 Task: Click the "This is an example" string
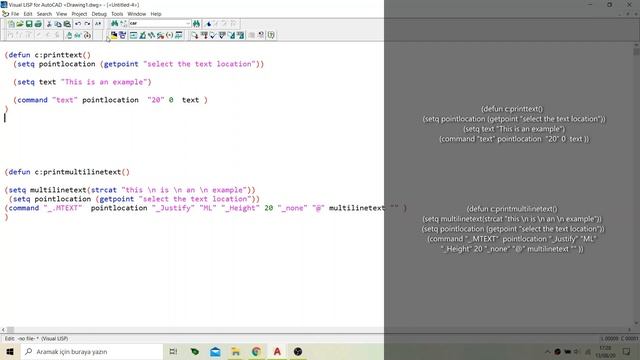(x=104, y=82)
